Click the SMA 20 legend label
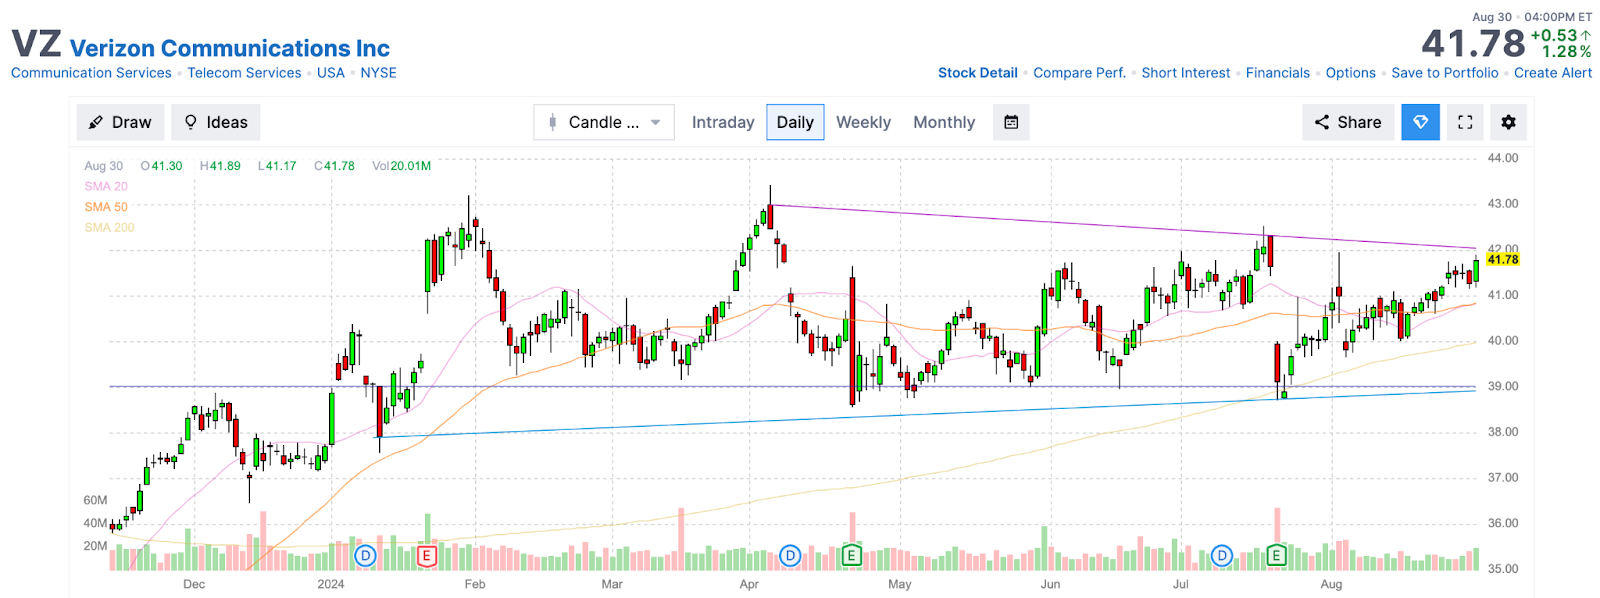Image resolution: width=1600 pixels, height=598 pixels. [x=106, y=186]
